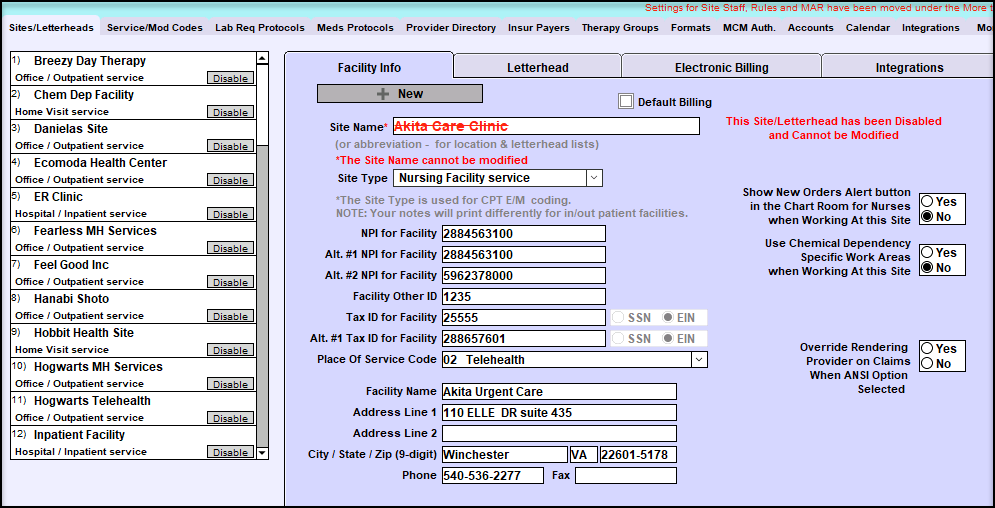Select Hogwarts Telehealth in site list

point(92,401)
